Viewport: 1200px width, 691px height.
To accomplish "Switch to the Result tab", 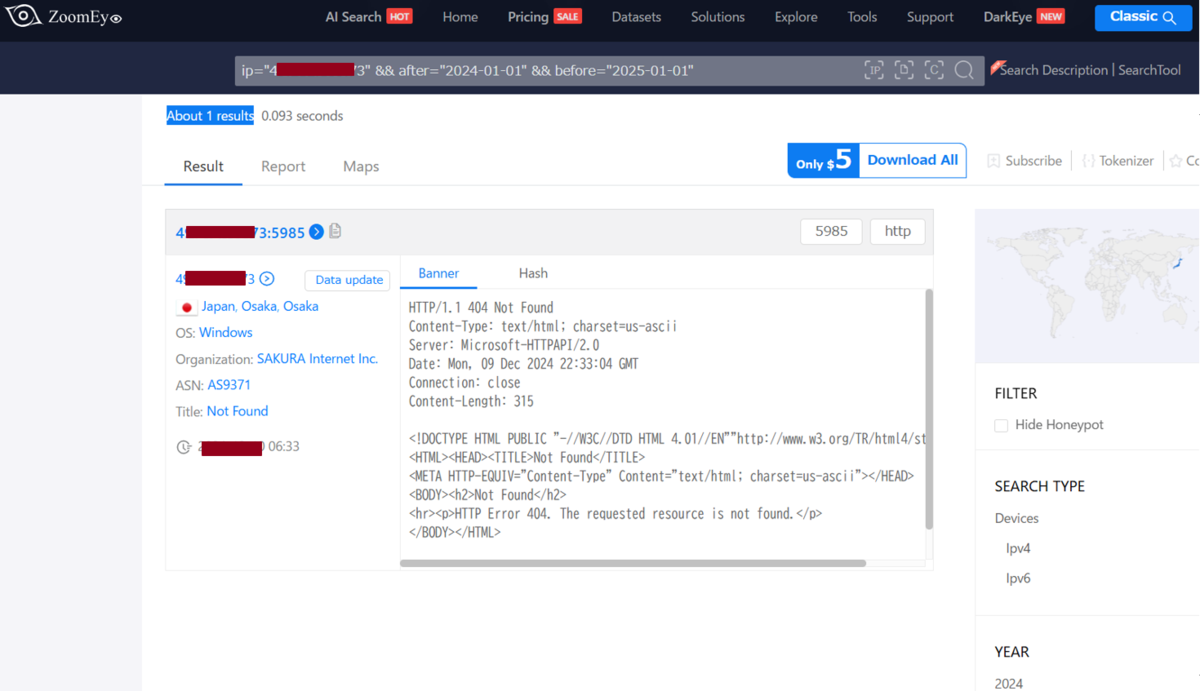I will [x=203, y=166].
